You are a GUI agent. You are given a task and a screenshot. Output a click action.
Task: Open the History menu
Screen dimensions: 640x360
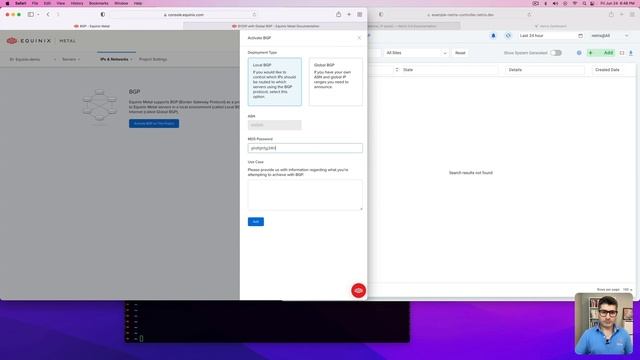pos(77,3)
